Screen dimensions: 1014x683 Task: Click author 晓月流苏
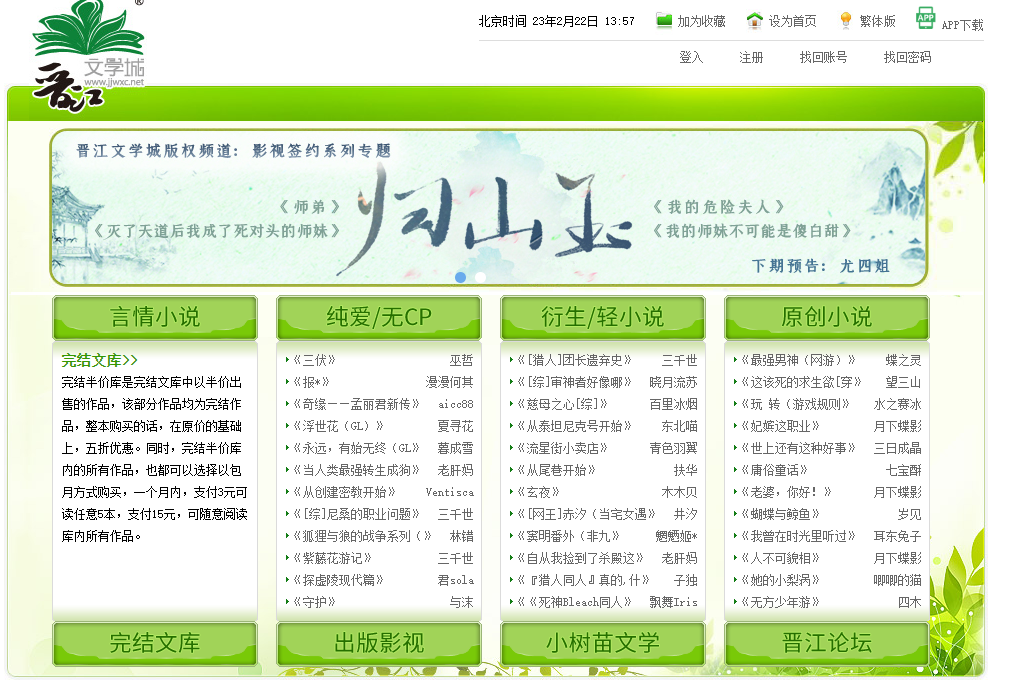pos(673,382)
